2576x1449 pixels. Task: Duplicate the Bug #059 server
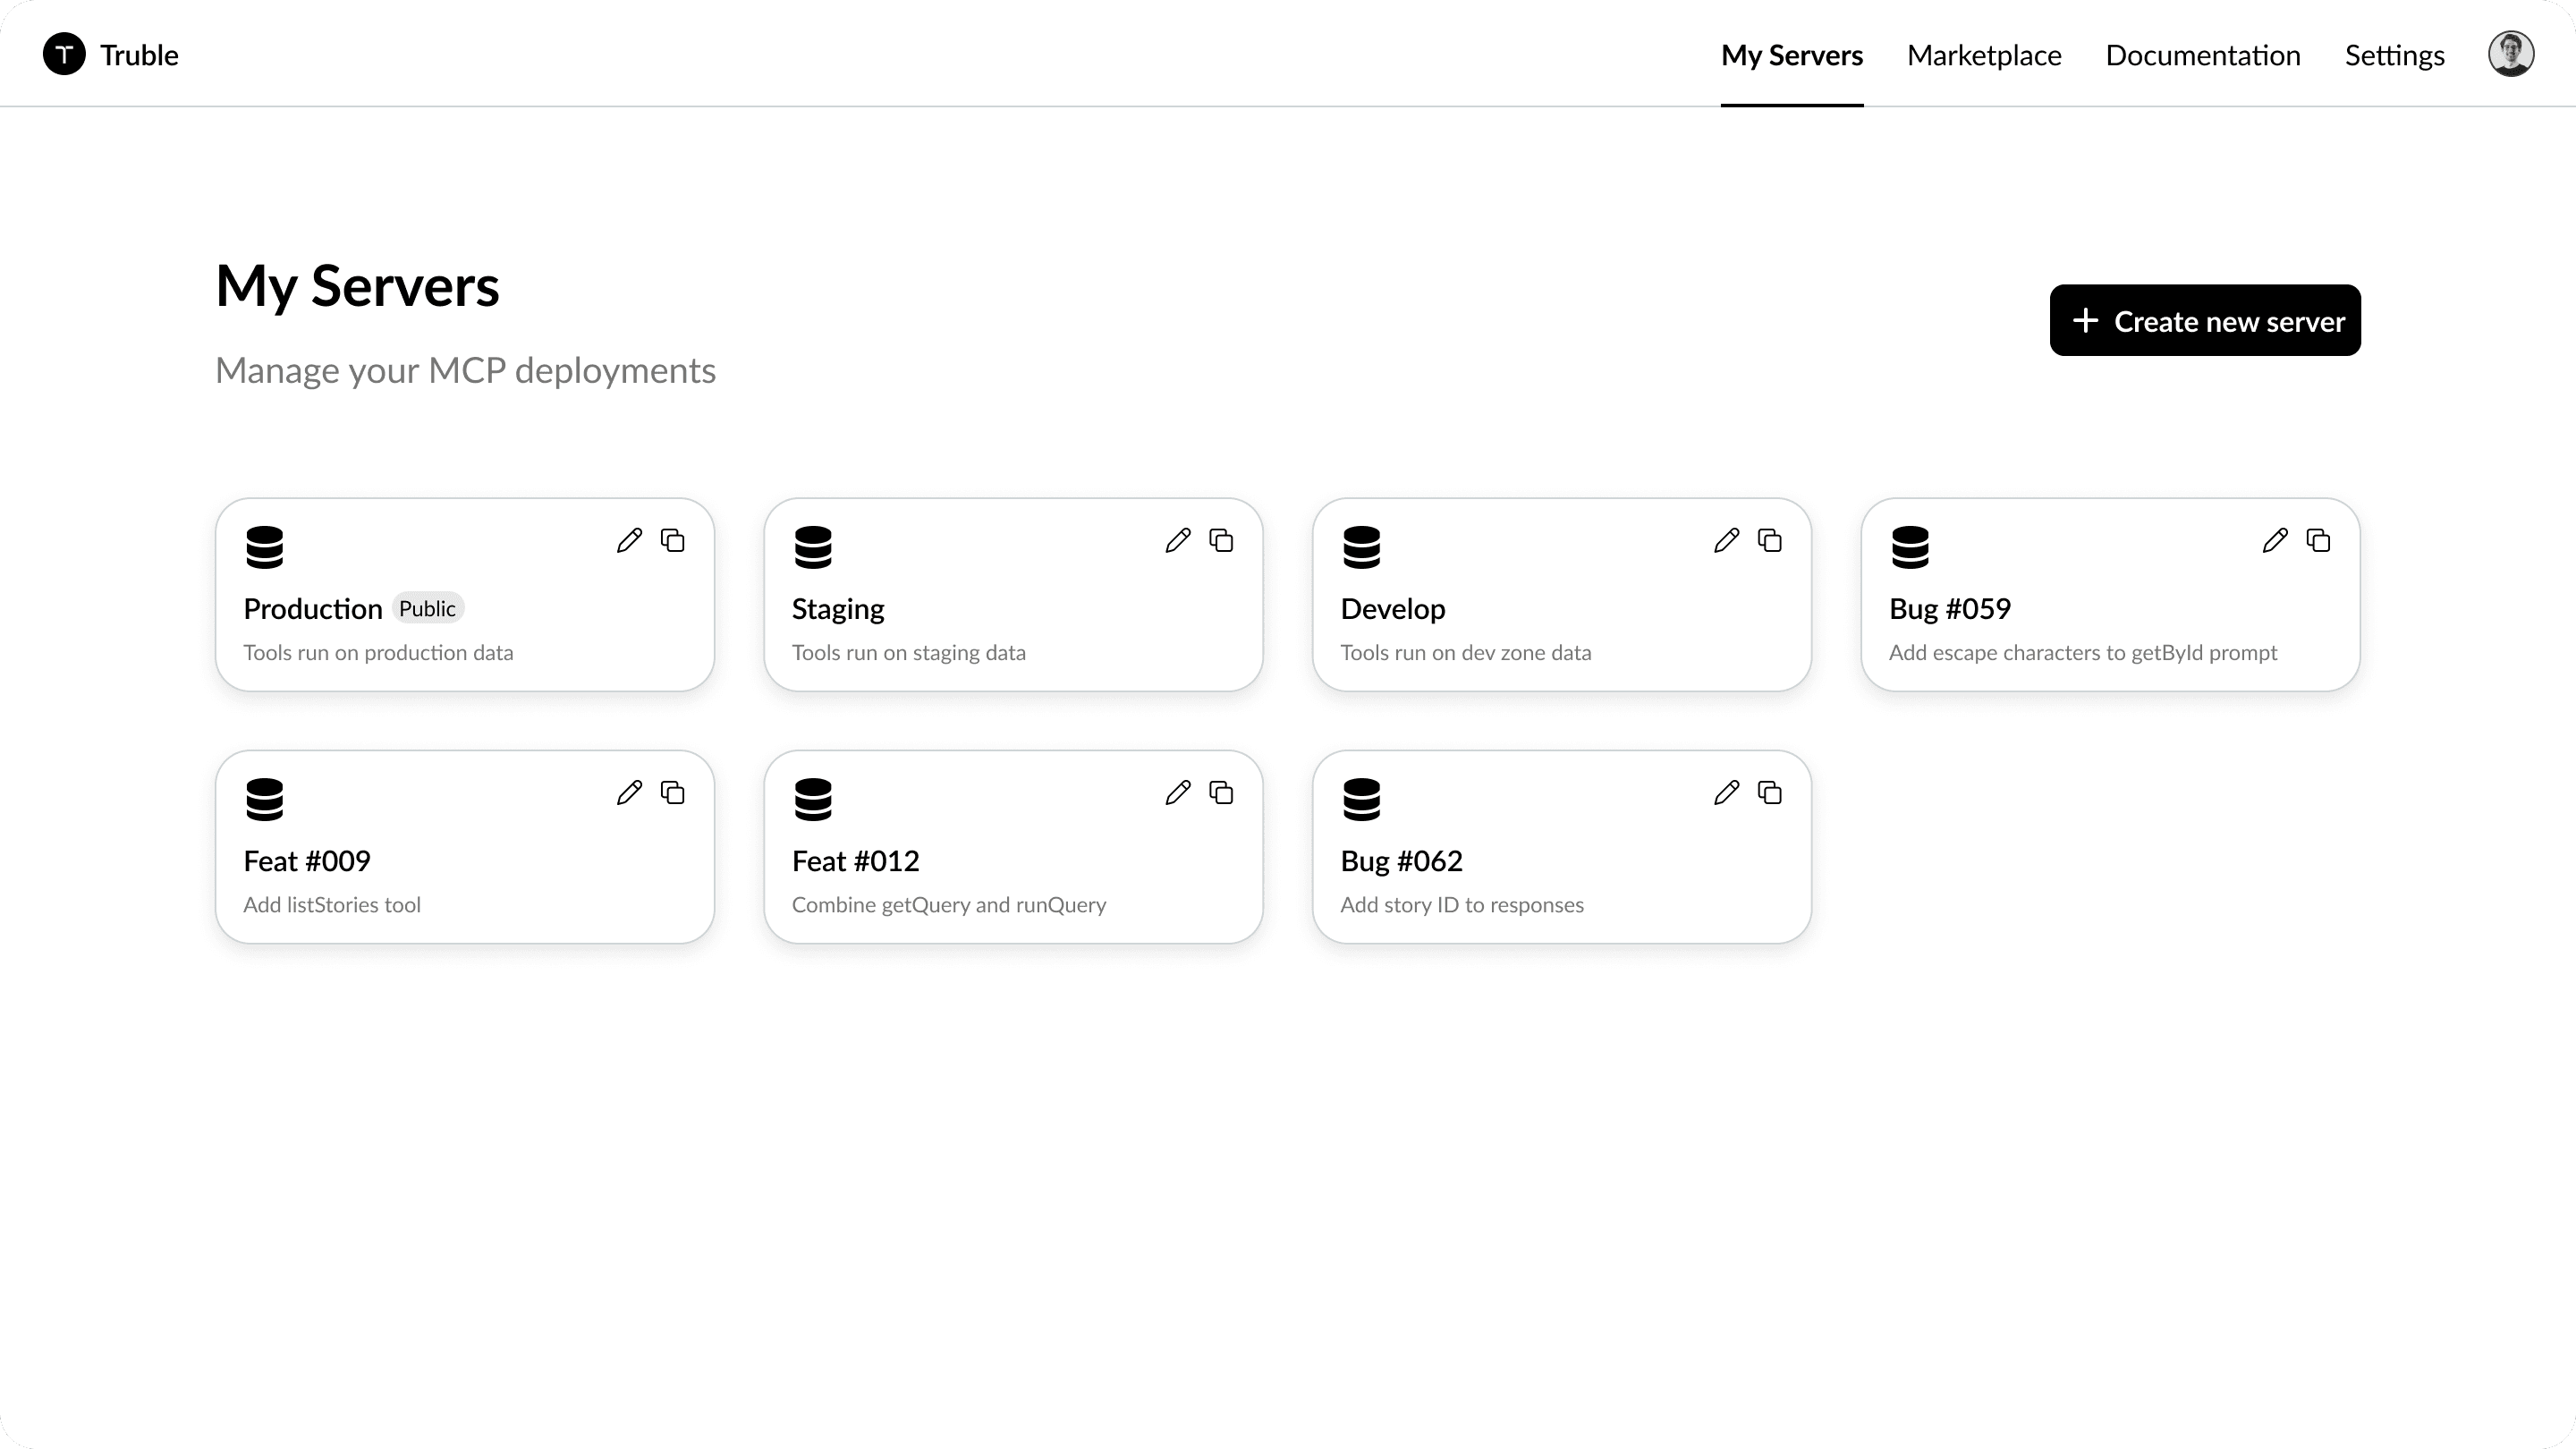pos(2318,541)
